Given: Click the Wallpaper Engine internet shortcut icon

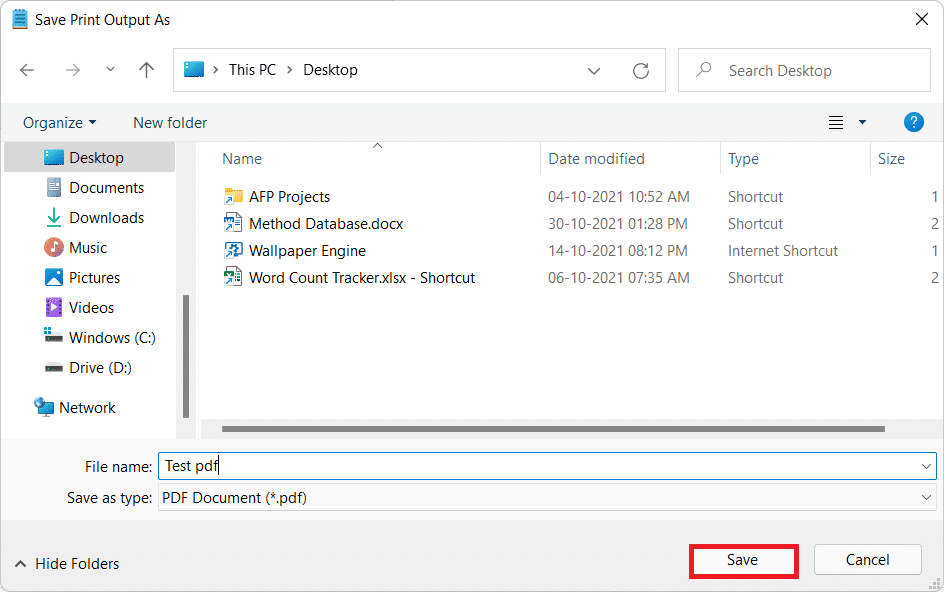Looking at the screenshot, I should (x=233, y=250).
